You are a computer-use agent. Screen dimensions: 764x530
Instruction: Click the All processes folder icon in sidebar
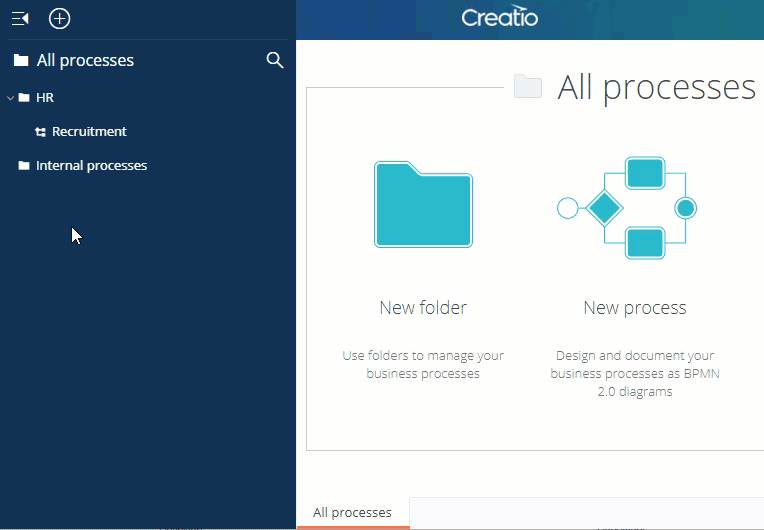[x=21, y=60]
